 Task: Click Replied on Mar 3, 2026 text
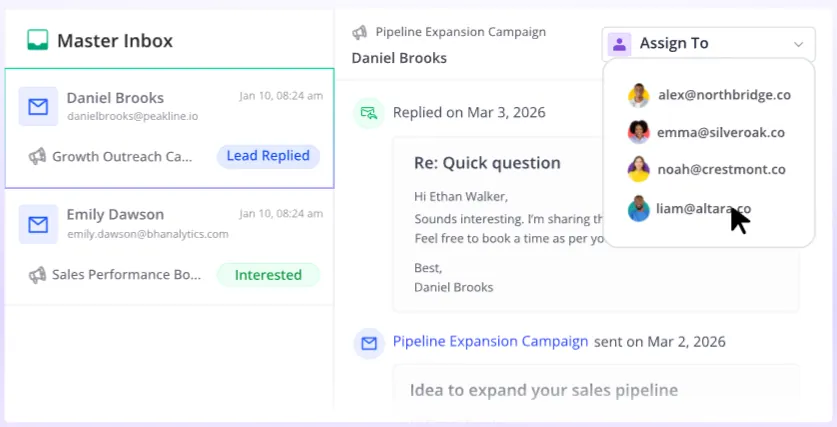click(x=469, y=113)
